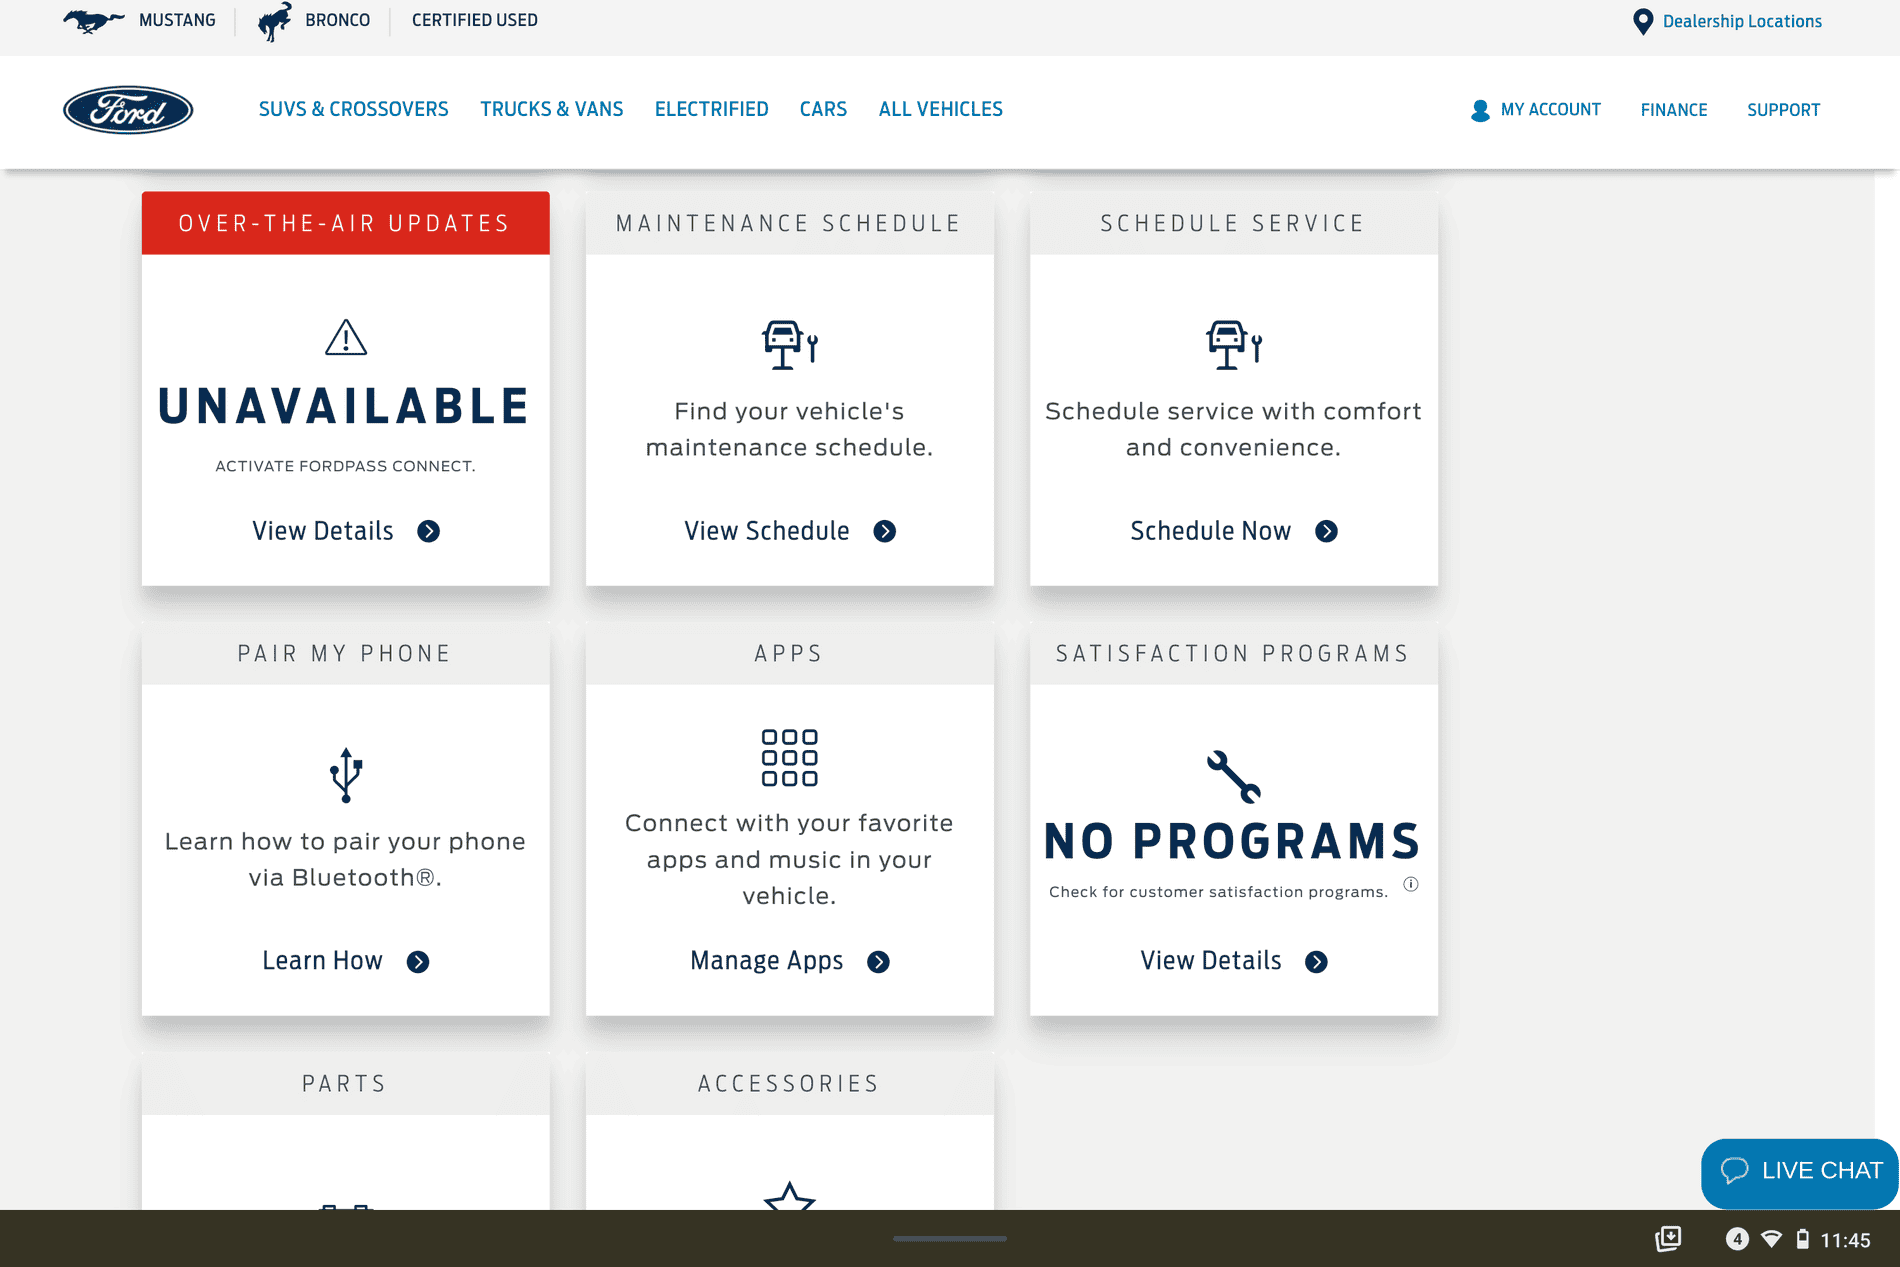Screen dimensions: 1900x1267
Task: Click the Mustang pony icon
Action: pyautogui.click(x=94, y=21)
